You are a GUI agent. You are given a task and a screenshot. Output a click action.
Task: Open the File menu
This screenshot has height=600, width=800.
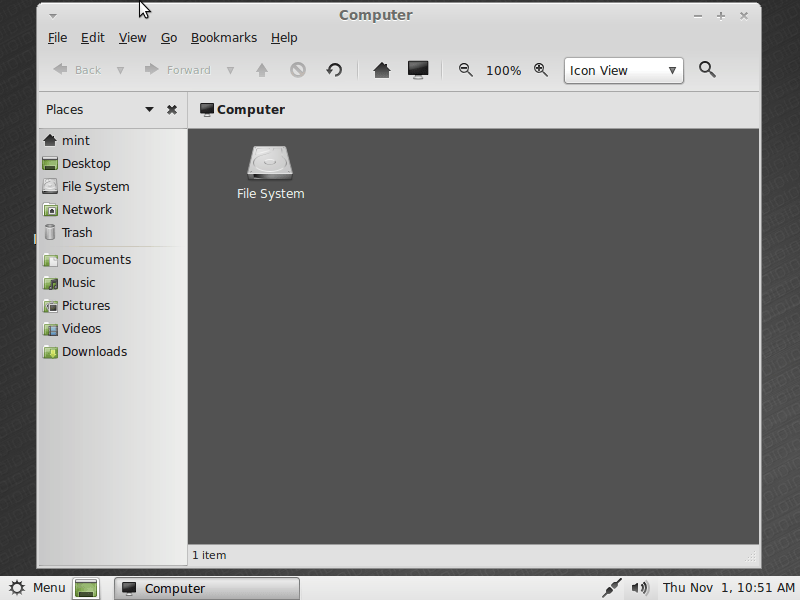[57, 38]
